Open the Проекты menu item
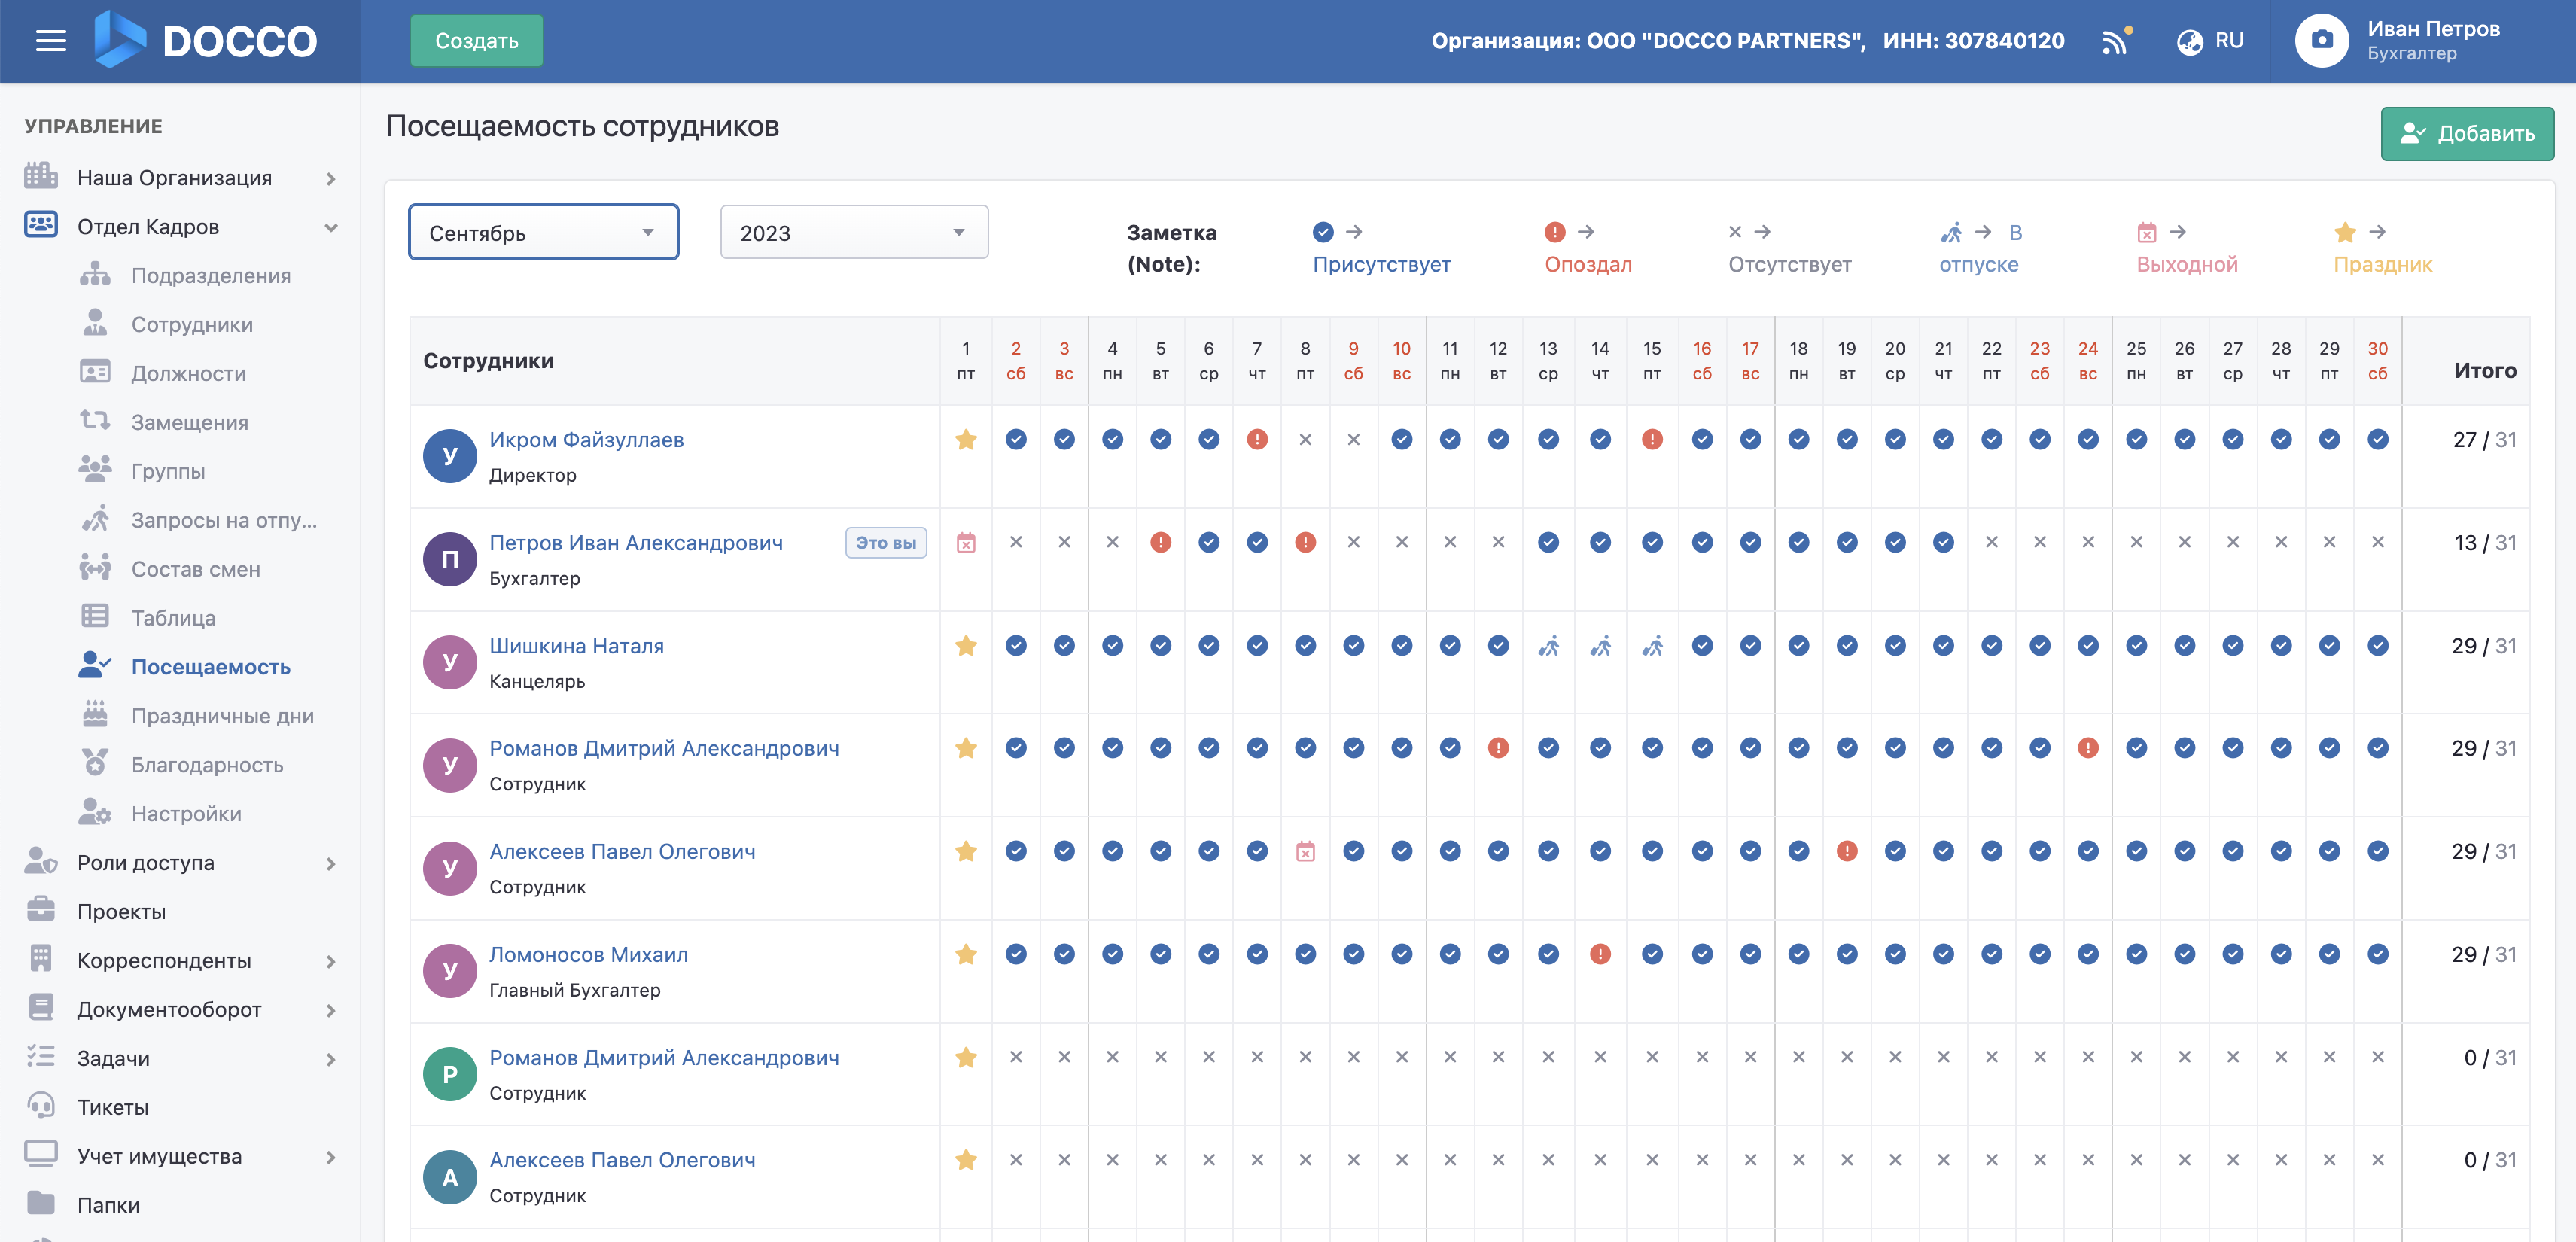This screenshot has height=1242, width=2576. click(x=121, y=912)
